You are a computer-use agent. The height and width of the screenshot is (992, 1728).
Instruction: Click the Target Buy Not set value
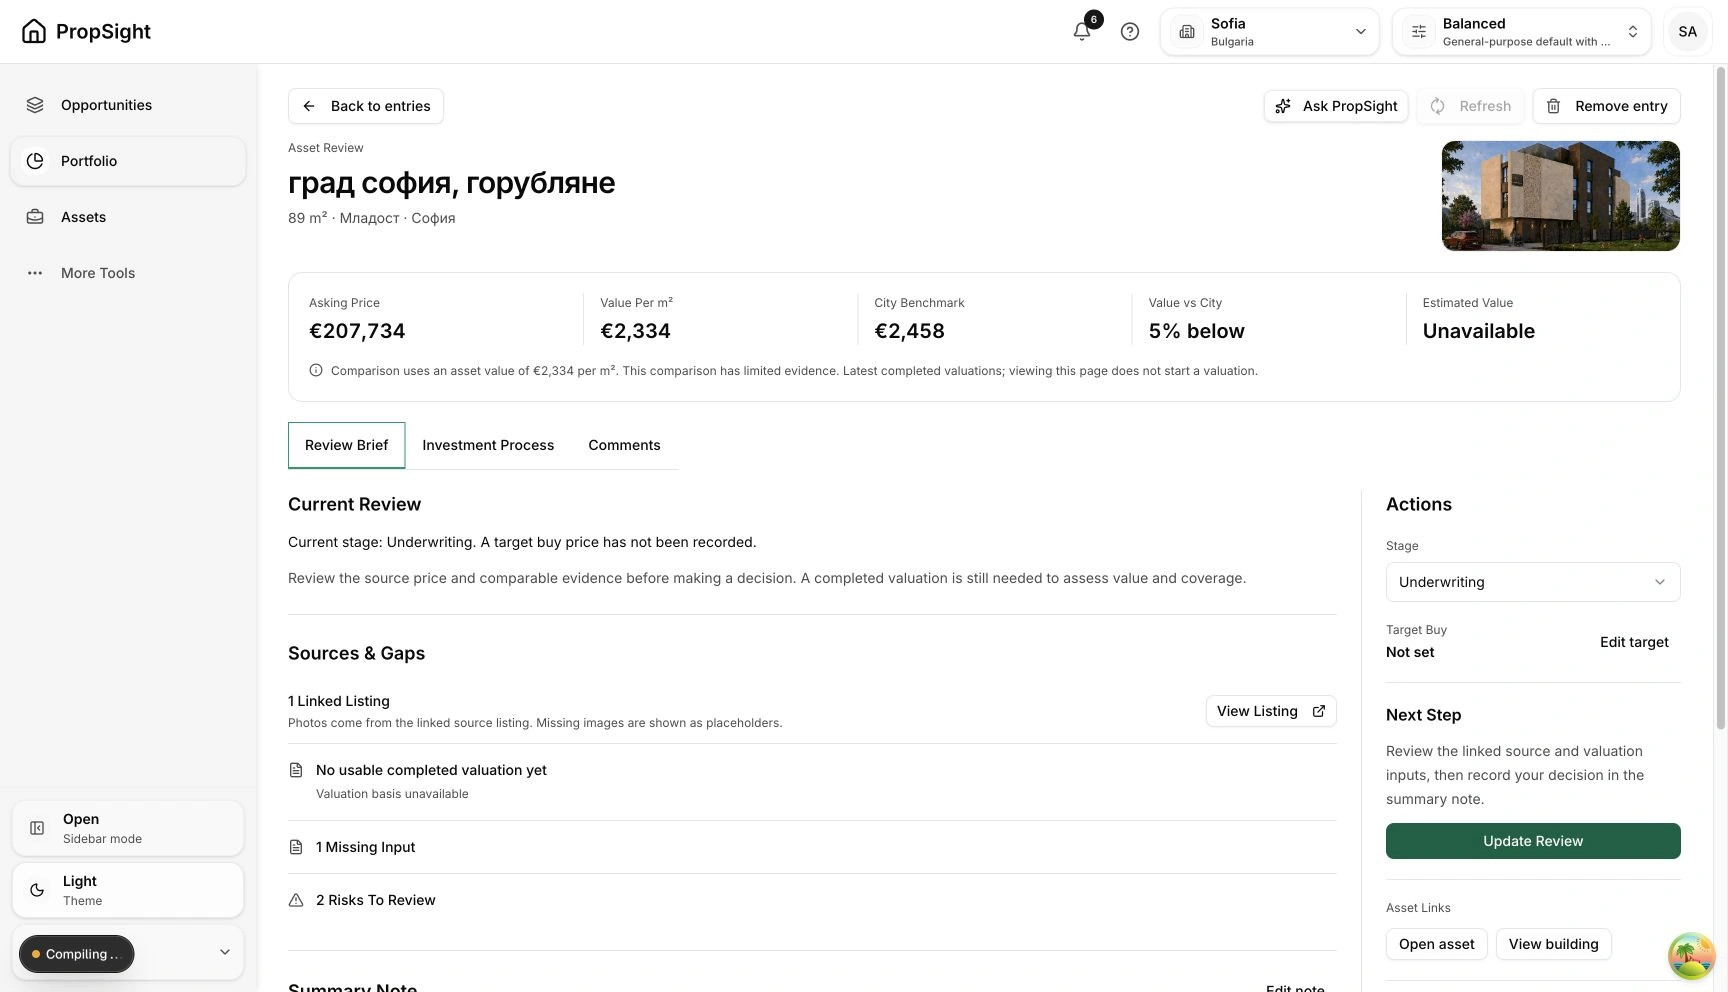point(1410,652)
